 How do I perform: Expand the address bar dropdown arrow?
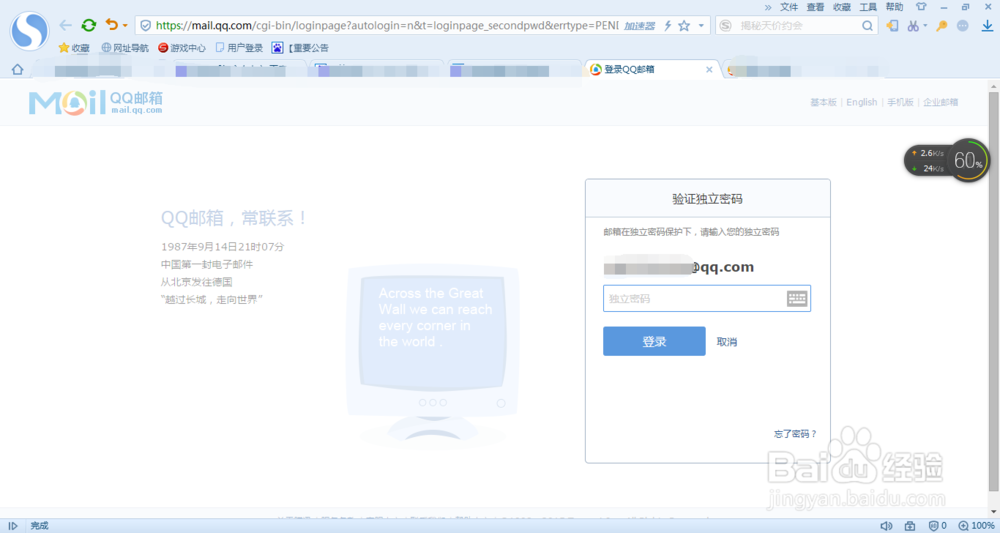701,26
